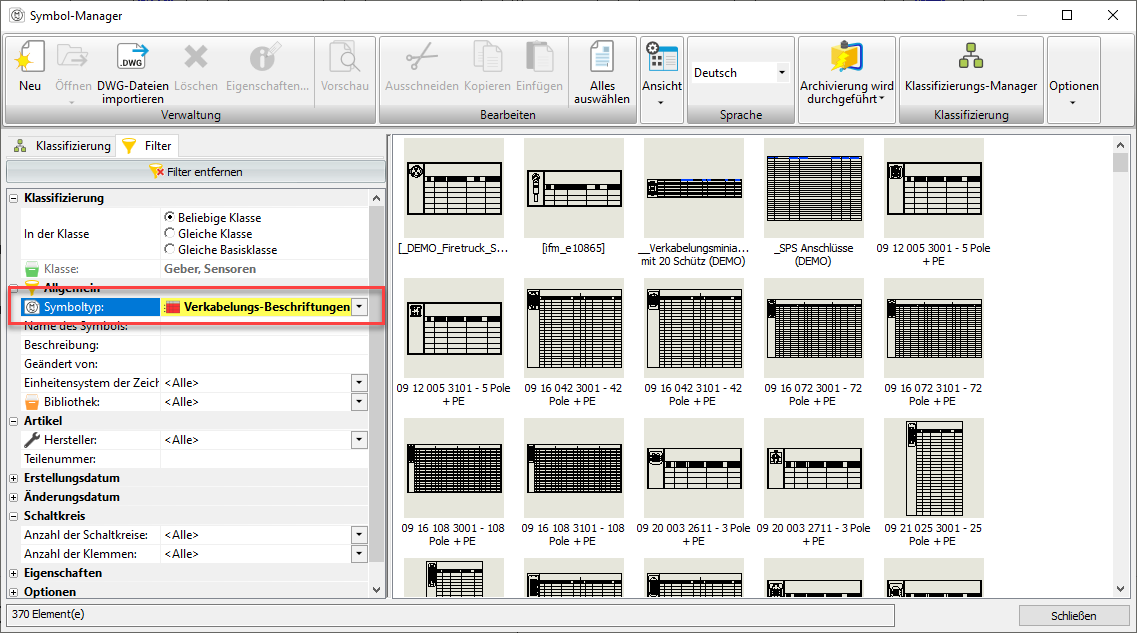The height and width of the screenshot is (633, 1137).
Task: Import DWG files via DWG-Dateien importieren
Action: click(132, 60)
